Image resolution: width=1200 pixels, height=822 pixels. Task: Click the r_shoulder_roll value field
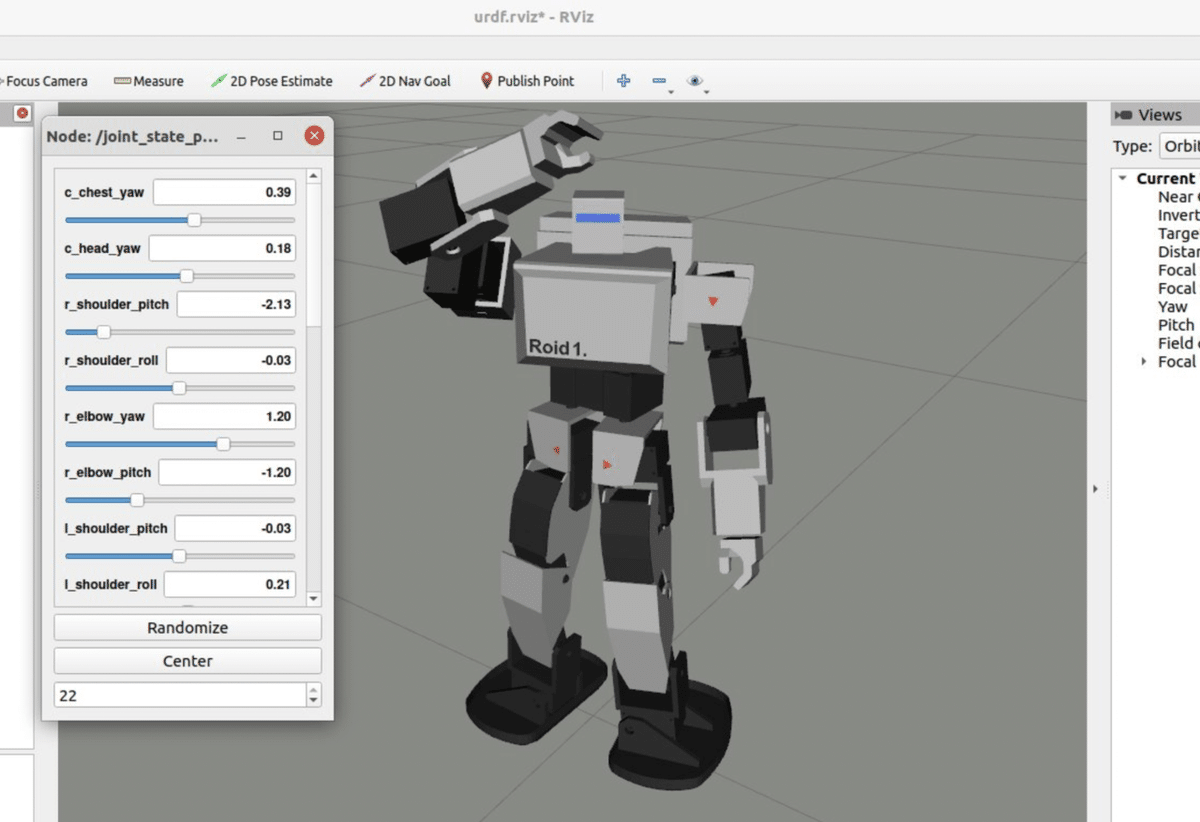coord(231,360)
